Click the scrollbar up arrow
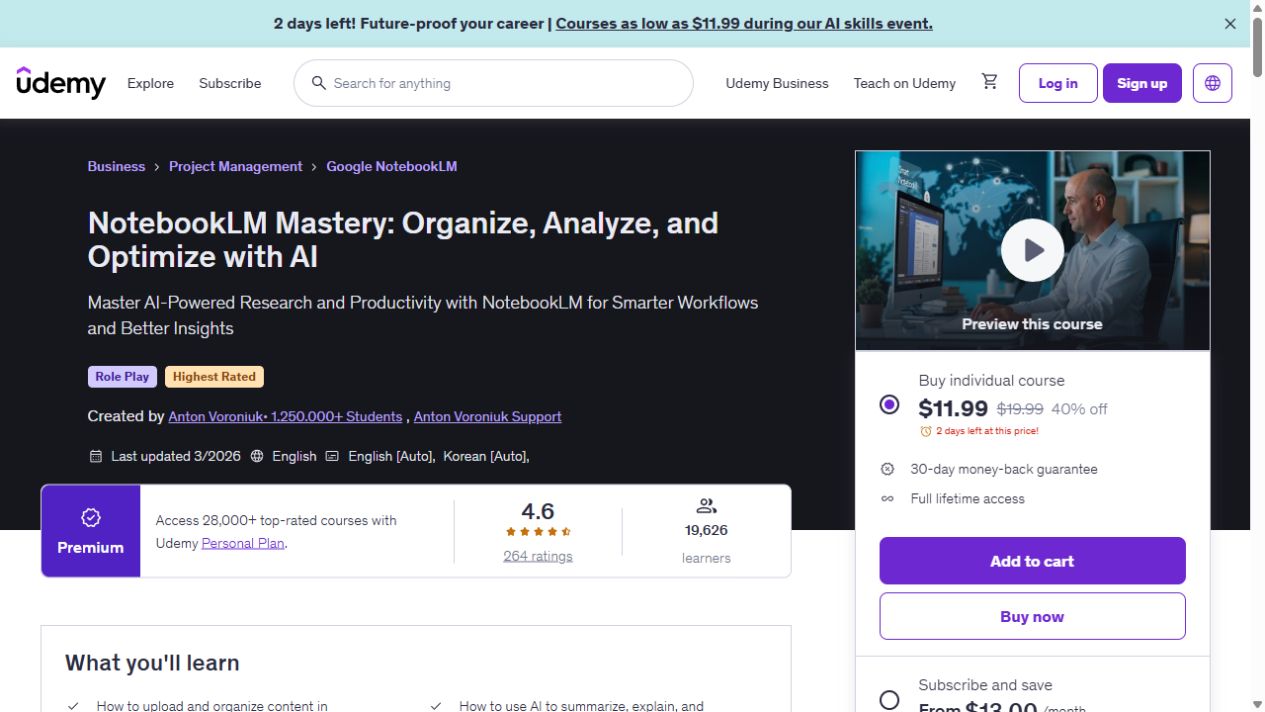Viewport: 1265px width, 712px height. tap(1257, 7)
